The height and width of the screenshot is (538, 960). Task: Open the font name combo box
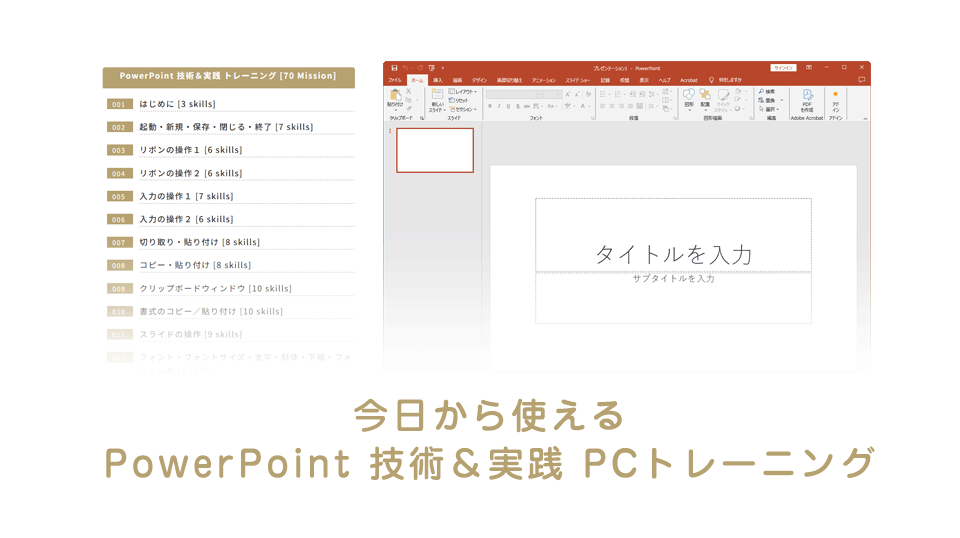pos(514,94)
